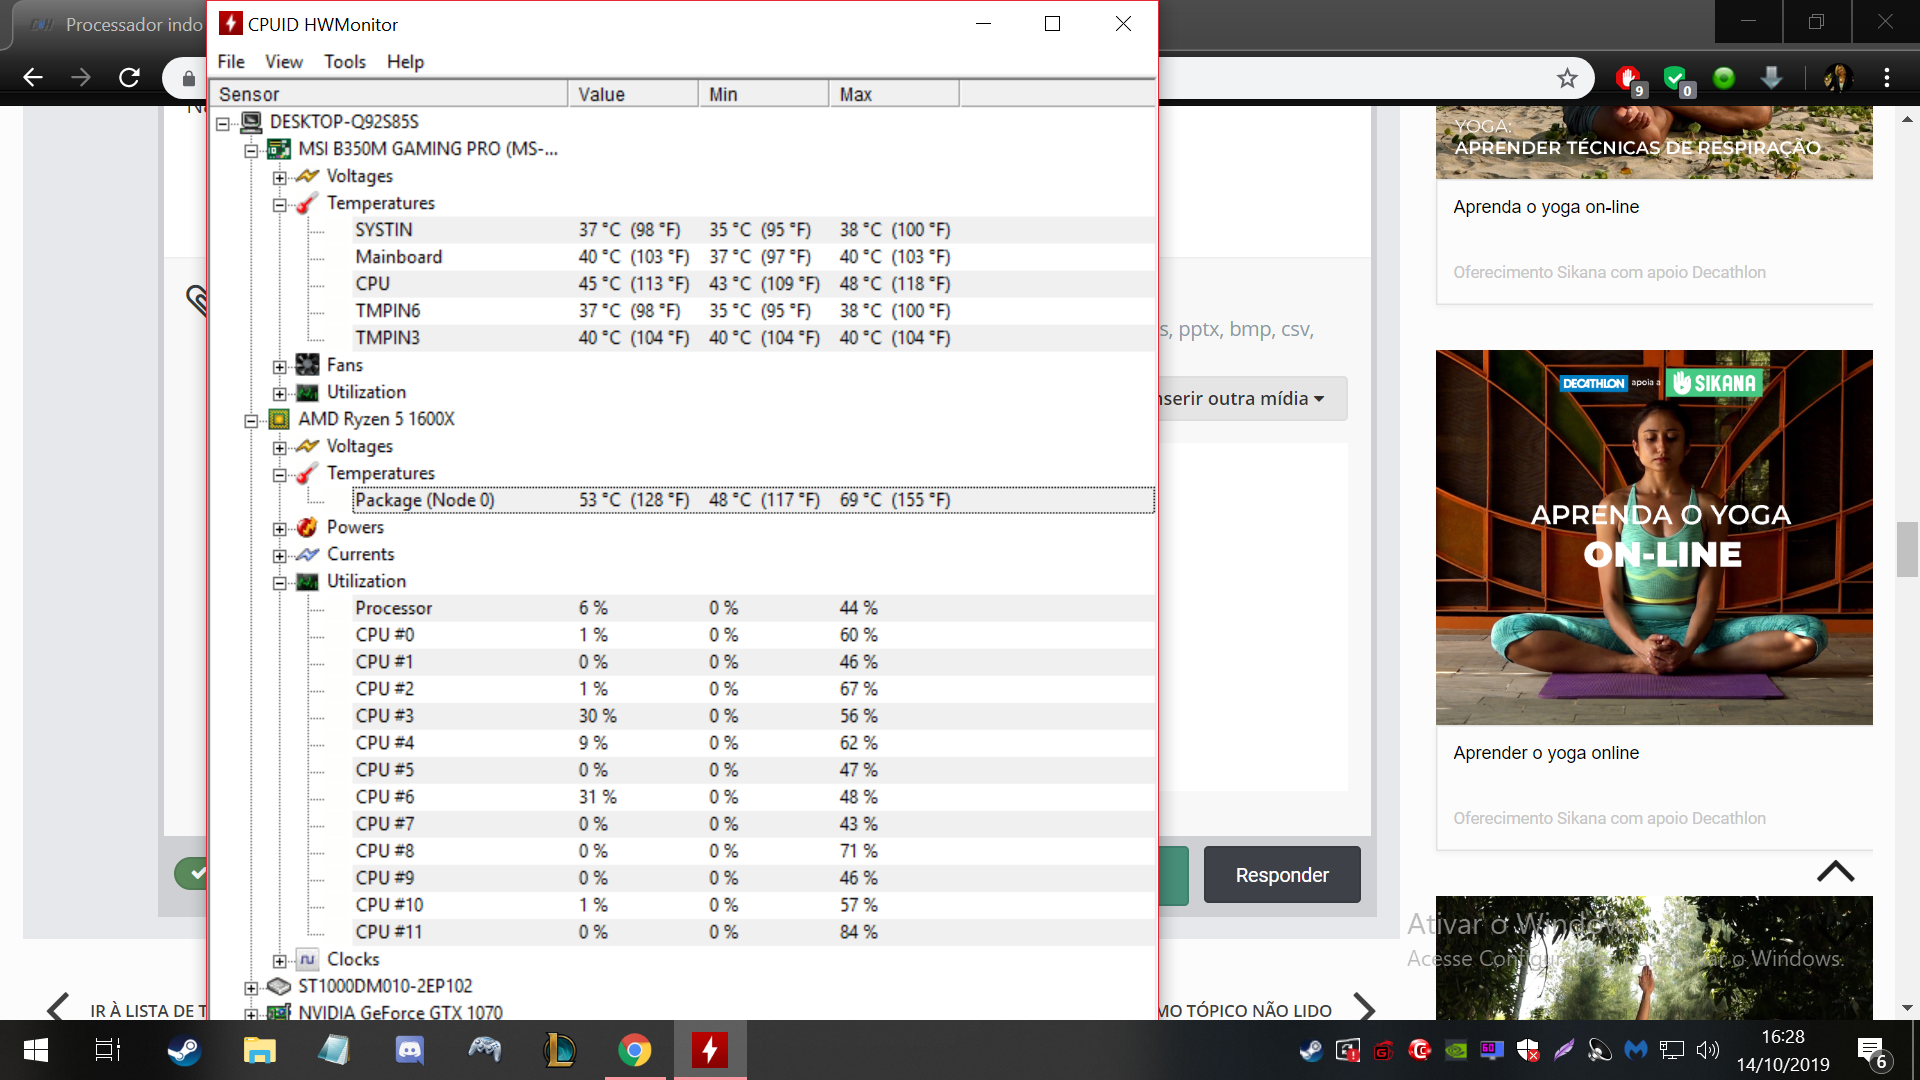Open the 'Aprender o yoga online' link

tap(1546, 753)
